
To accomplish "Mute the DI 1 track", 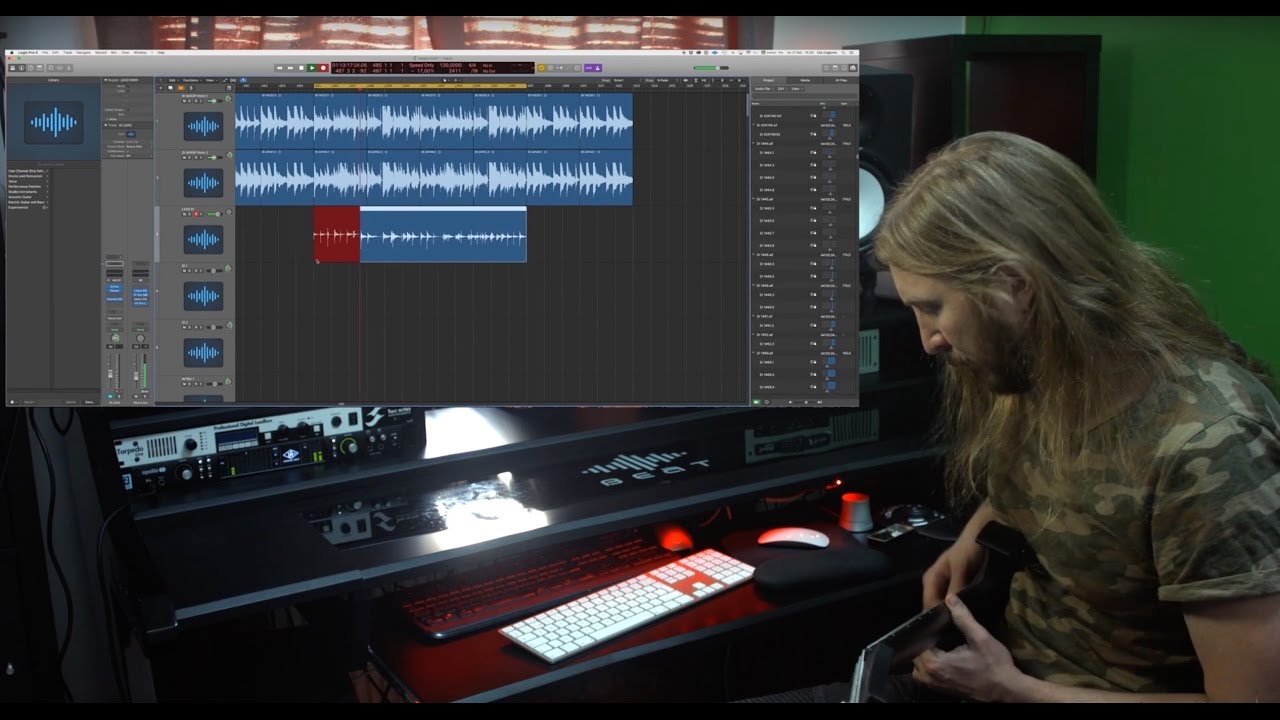I will (184, 271).
